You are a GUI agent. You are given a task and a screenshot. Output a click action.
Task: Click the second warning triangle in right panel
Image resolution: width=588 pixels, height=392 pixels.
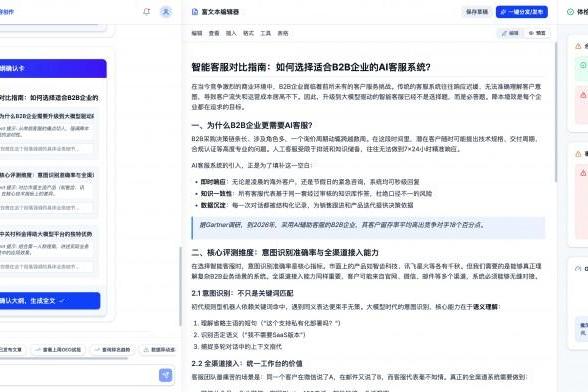tap(578, 154)
